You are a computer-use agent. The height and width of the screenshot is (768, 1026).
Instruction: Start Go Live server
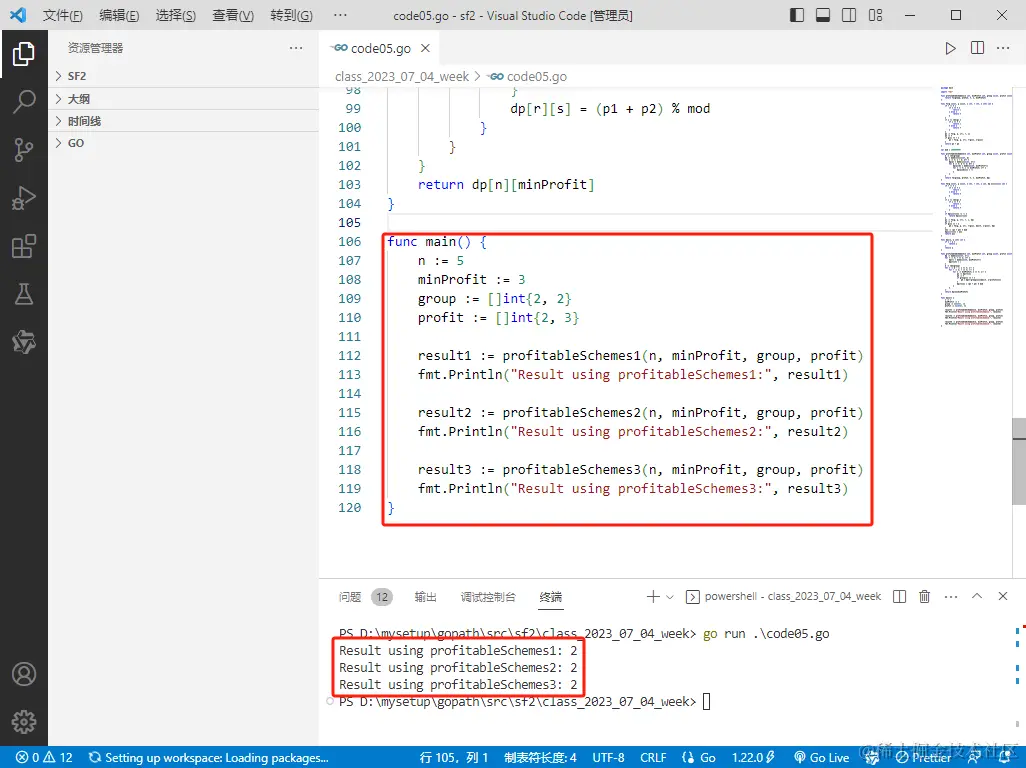click(x=821, y=758)
